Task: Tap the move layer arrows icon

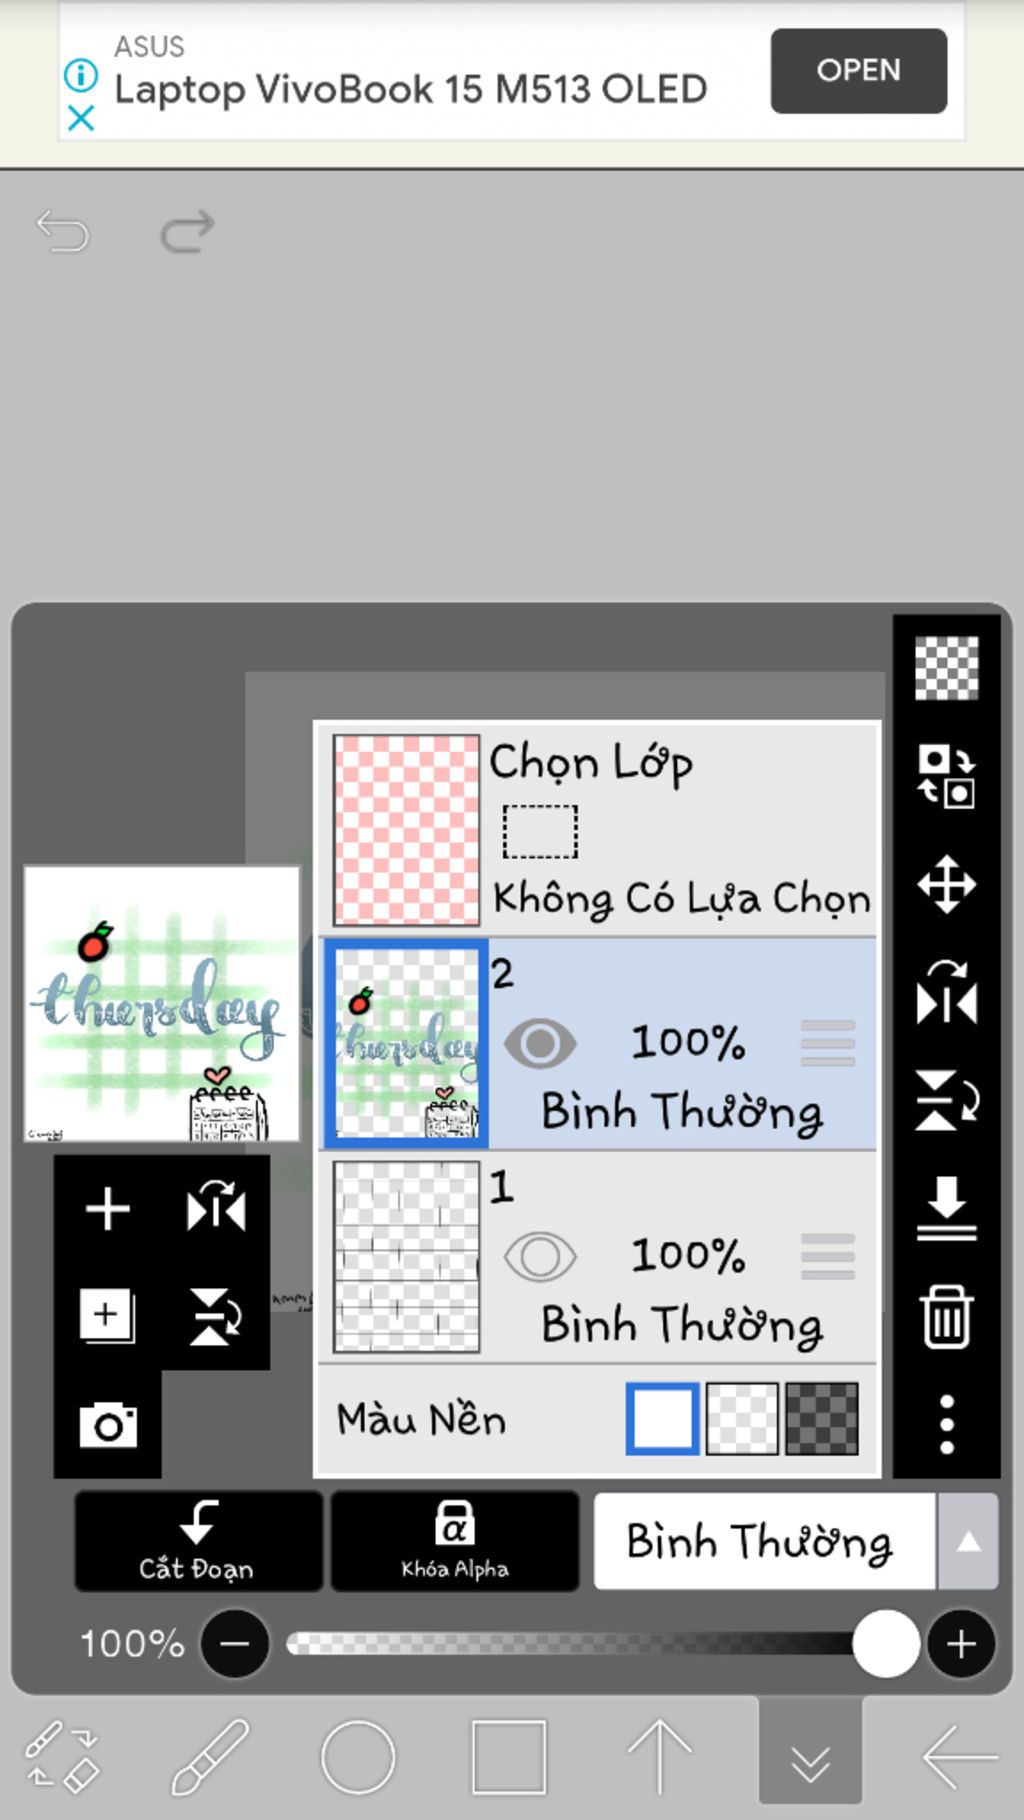Action: [x=946, y=884]
